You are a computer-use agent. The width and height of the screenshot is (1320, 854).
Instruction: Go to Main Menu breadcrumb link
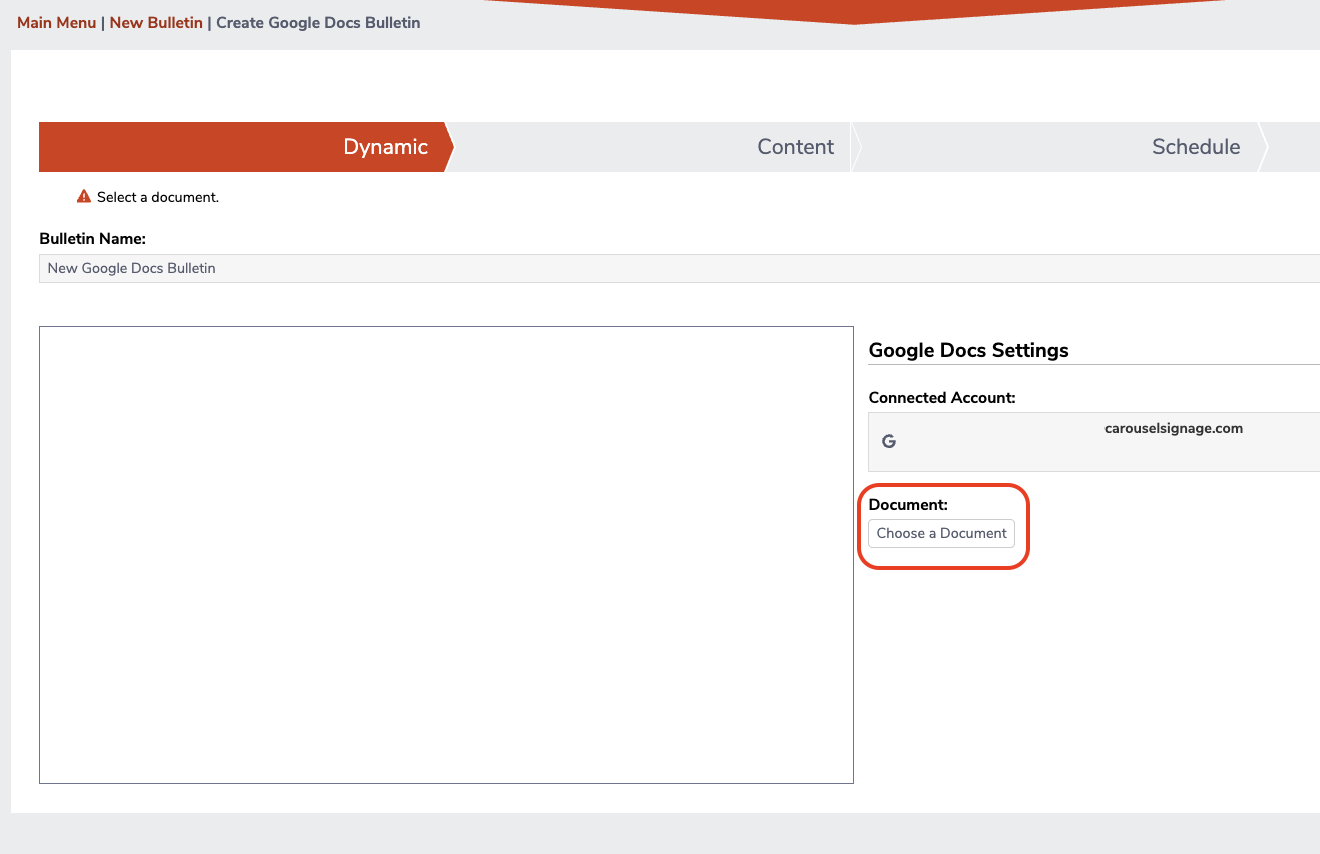pos(57,22)
